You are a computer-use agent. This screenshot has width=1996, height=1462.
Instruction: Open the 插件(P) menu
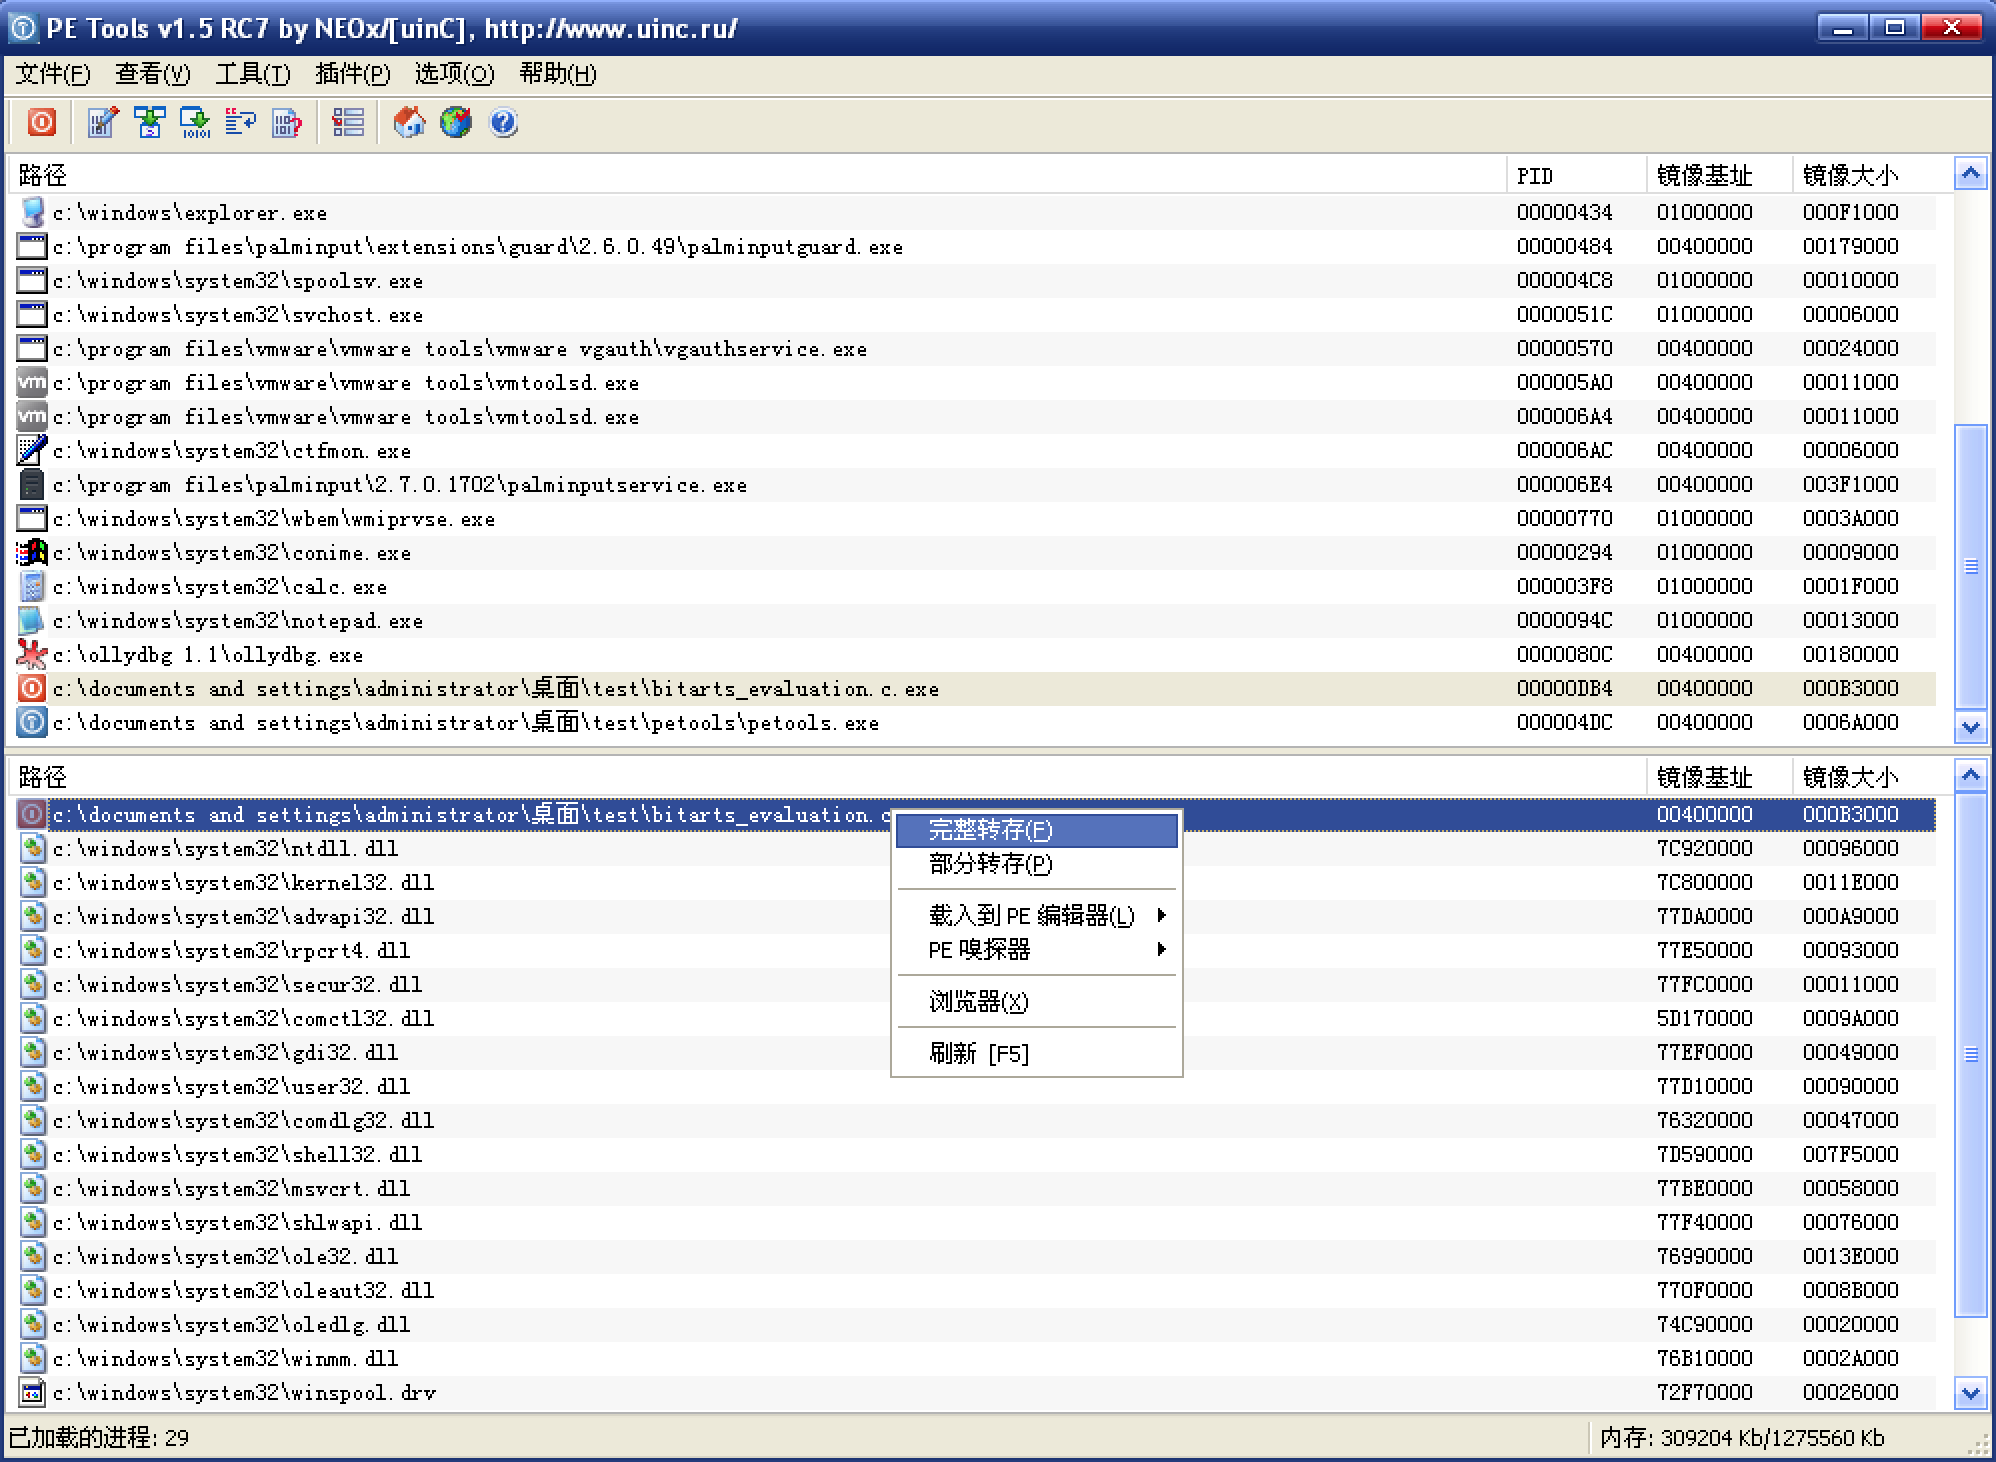[x=352, y=74]
